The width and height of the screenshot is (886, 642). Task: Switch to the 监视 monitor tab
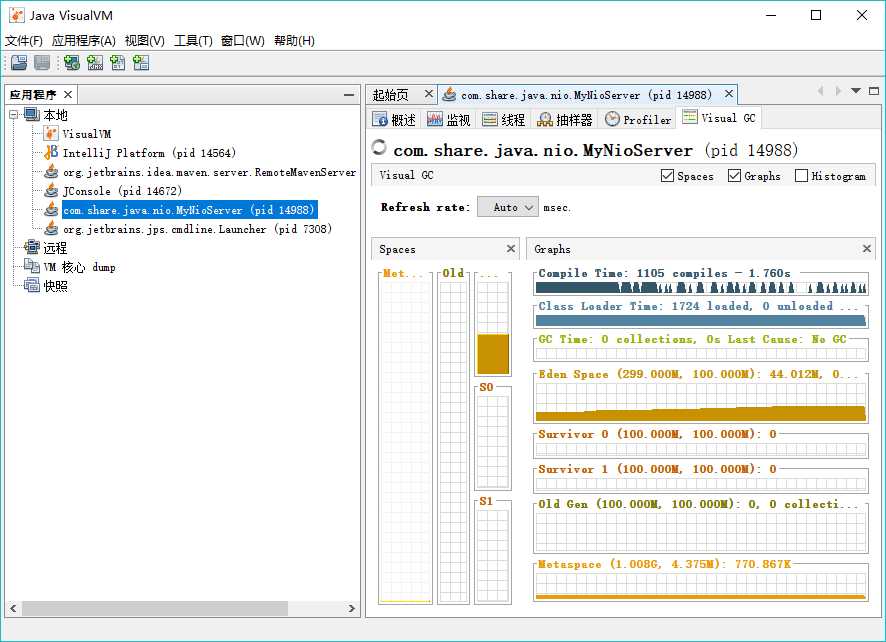448,120
